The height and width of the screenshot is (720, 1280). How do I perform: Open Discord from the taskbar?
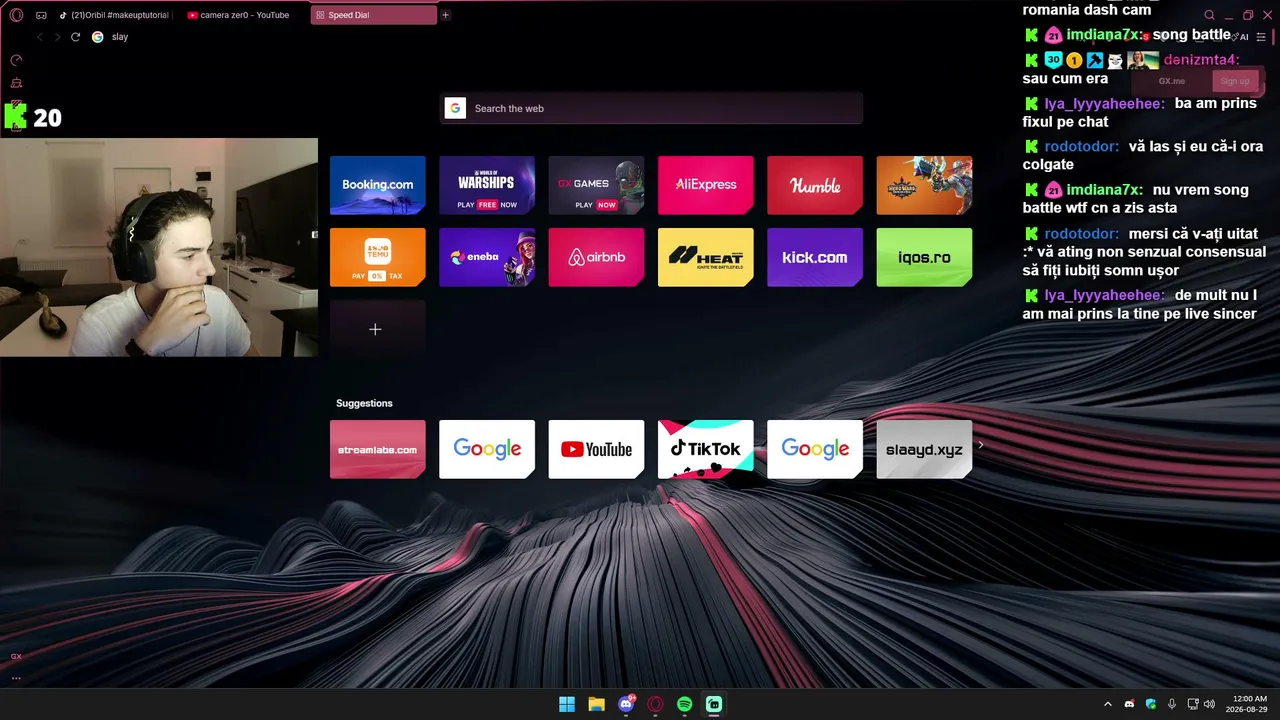[626, 704]
